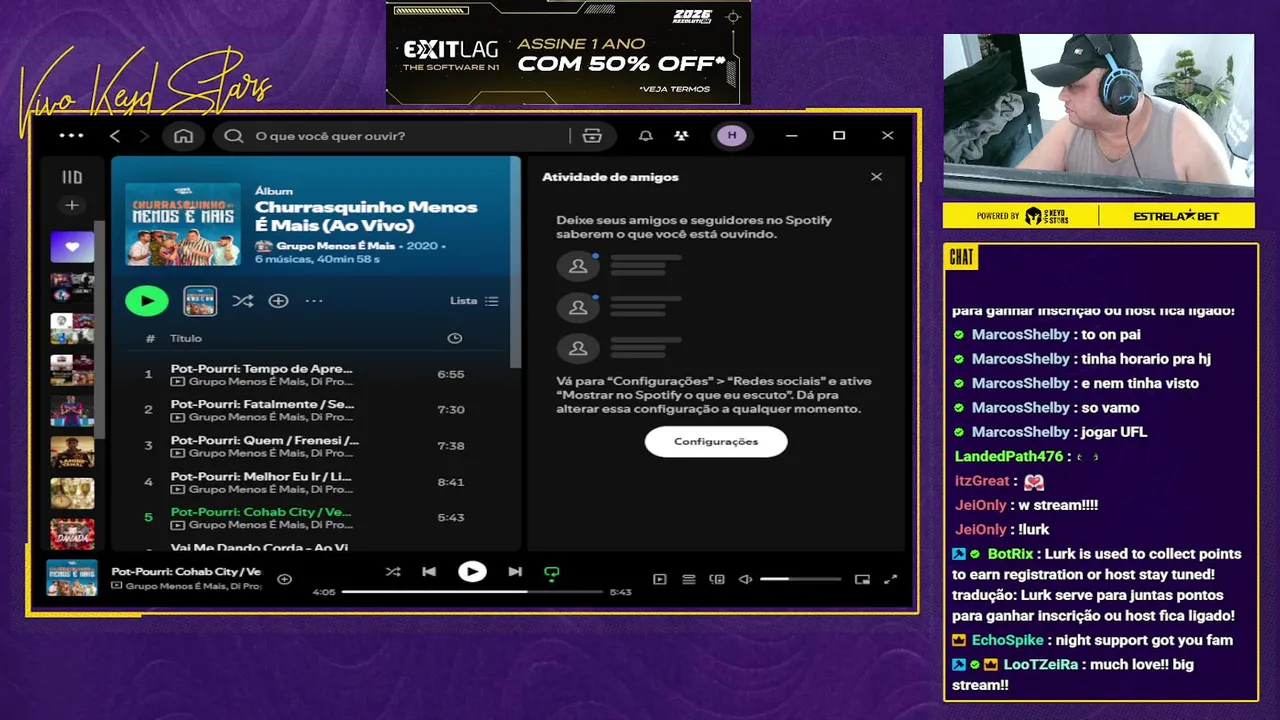
Task: Add current song with player bar plus
Action: (284, 579)
